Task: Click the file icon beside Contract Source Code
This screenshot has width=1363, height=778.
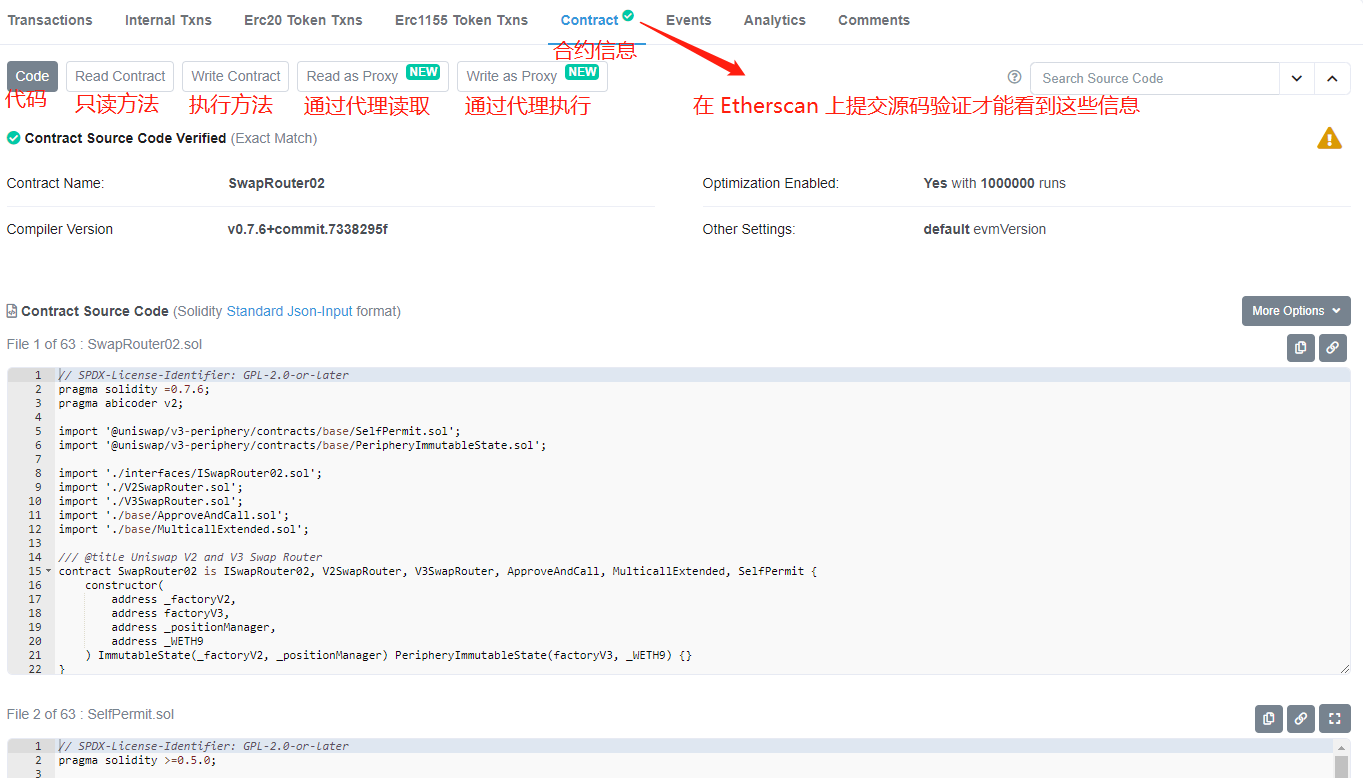Action: [12, 311]
